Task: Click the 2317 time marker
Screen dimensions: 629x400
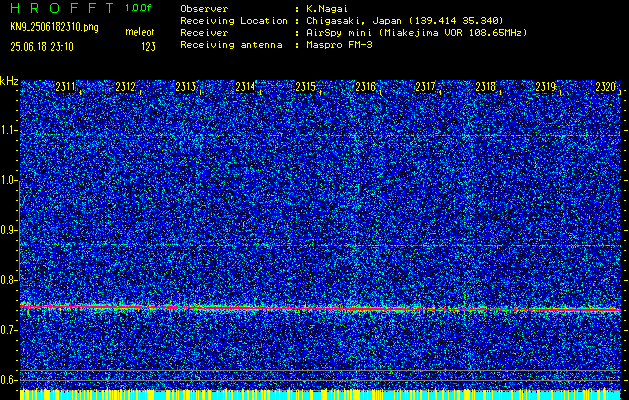Action: coord(426,87)
